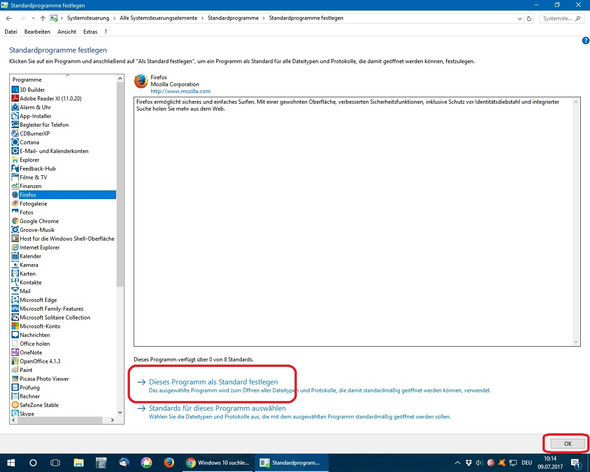Open recent locations dropdown arrow

pyautogui.click(x=33, y=18)
